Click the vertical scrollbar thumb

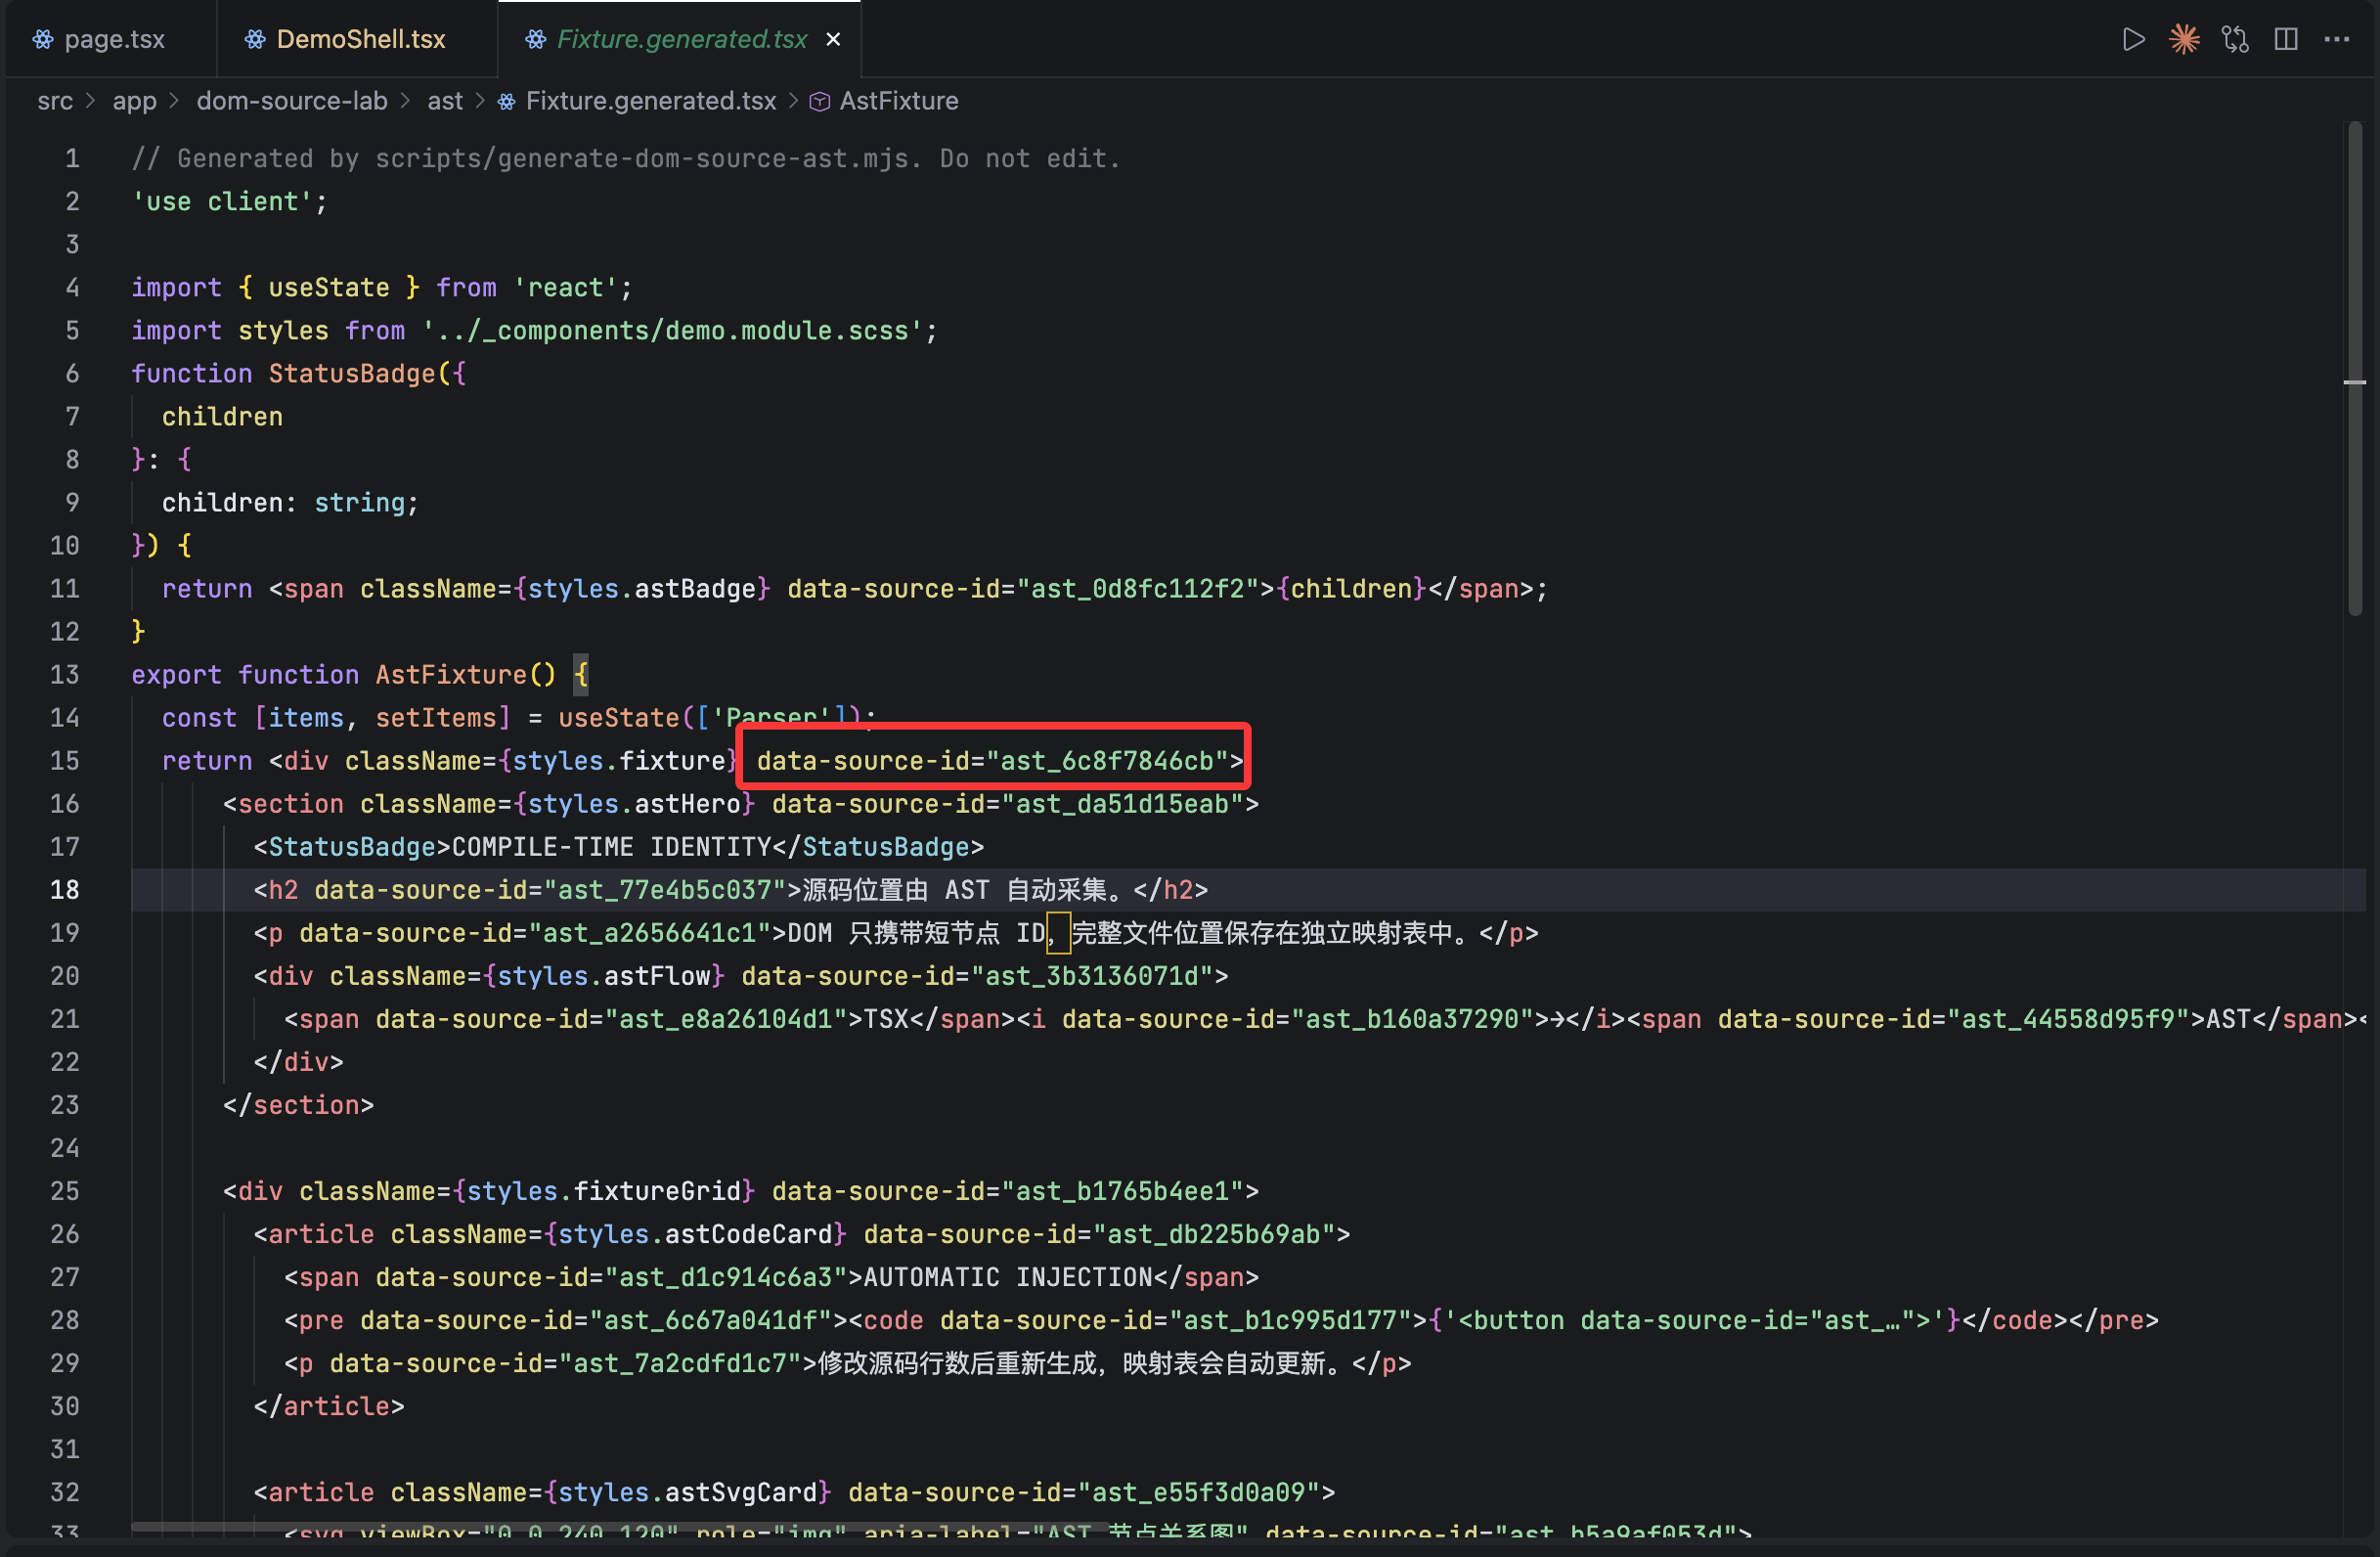(x=2355, y=367)
